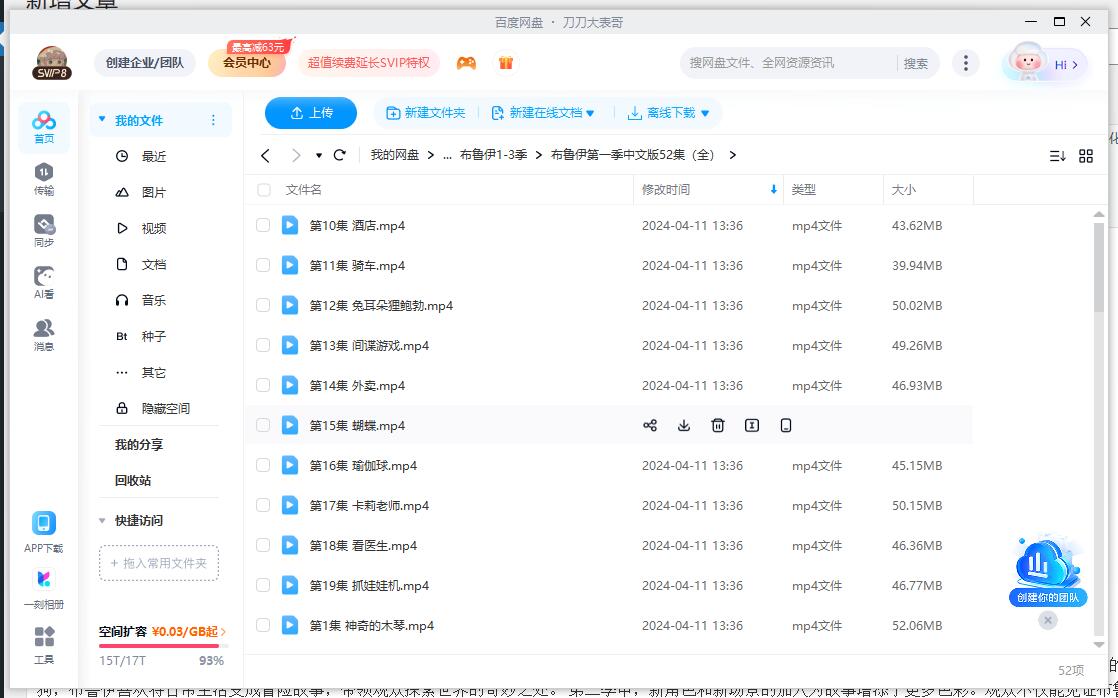Select all files via header checkbox
Image resolution: width=1118 pixels, height=698 pixels.
coord(262,190)
